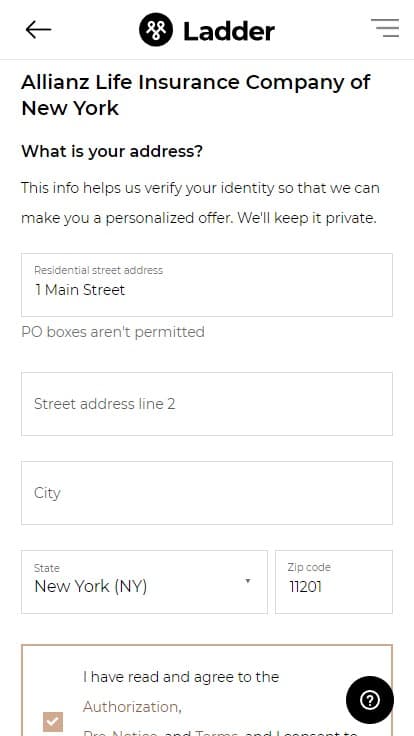Expand the State dropdown showing New York (NY)

tap(144, 582)
